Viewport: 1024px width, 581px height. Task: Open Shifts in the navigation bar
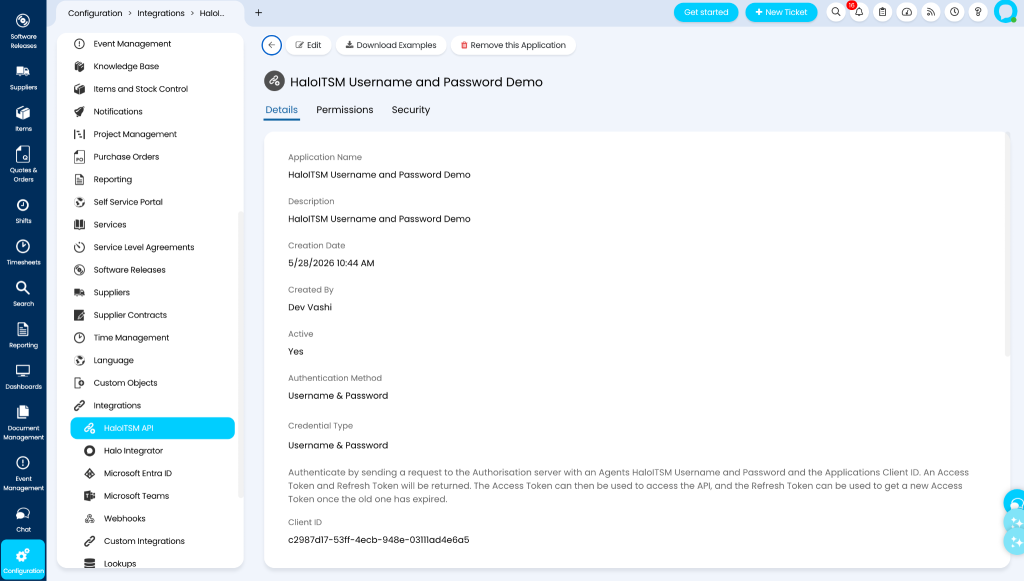coord(23,211)
